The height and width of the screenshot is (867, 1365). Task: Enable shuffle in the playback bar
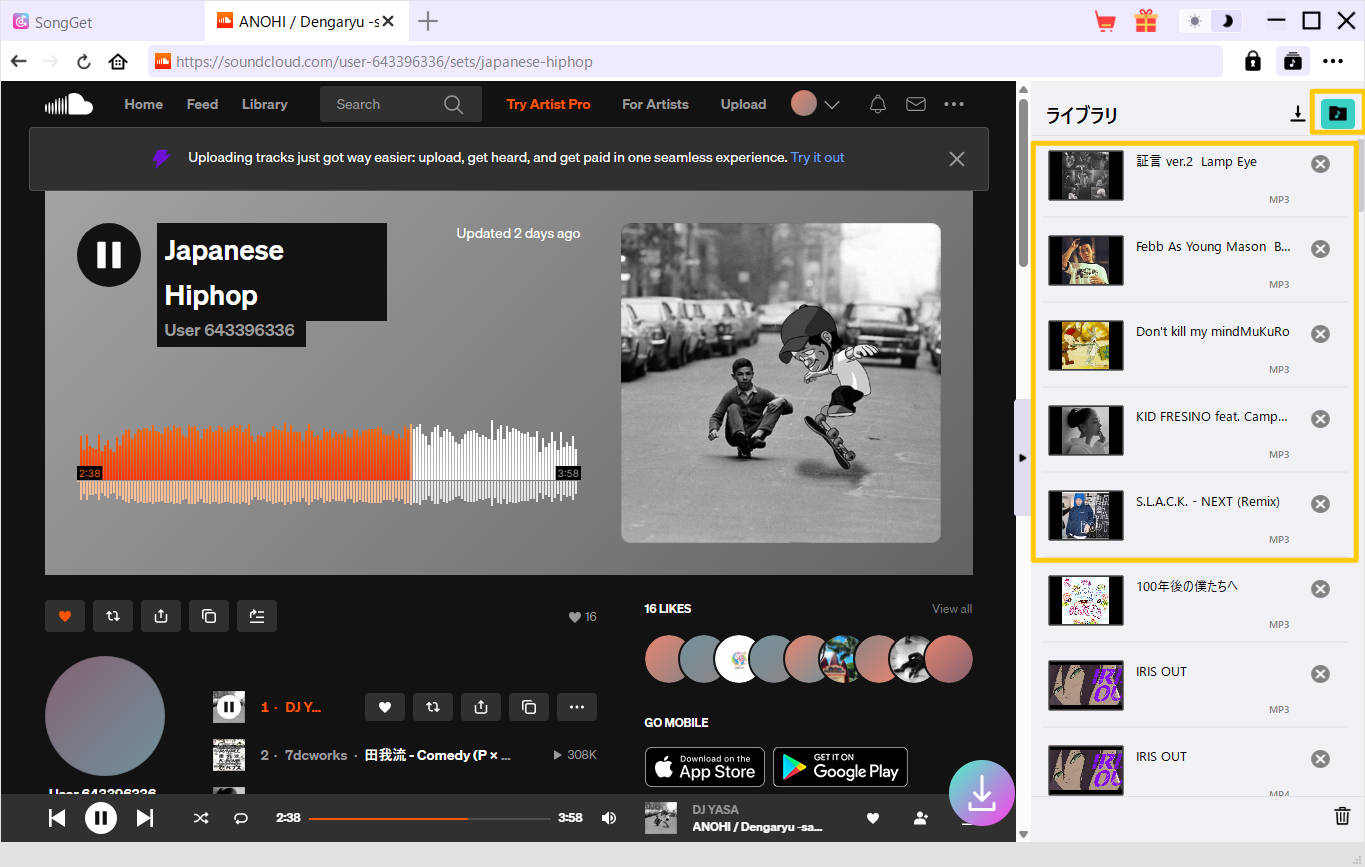(x=200, y=817)
